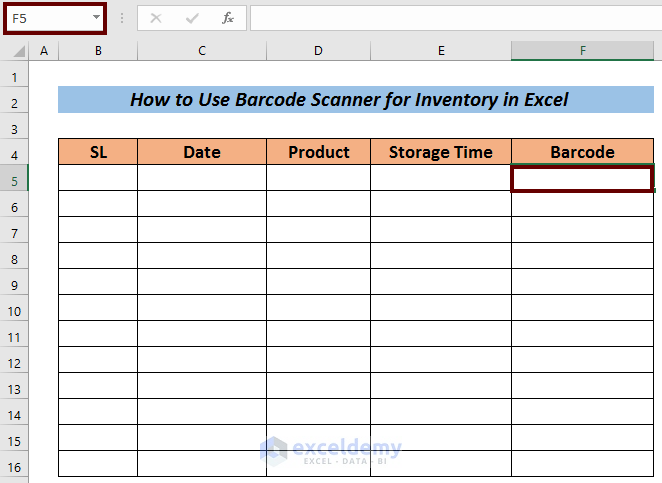This screenshot has width=662, height=483.
Task: Click the Insert Function fx icon
Action: click(228, 18)
